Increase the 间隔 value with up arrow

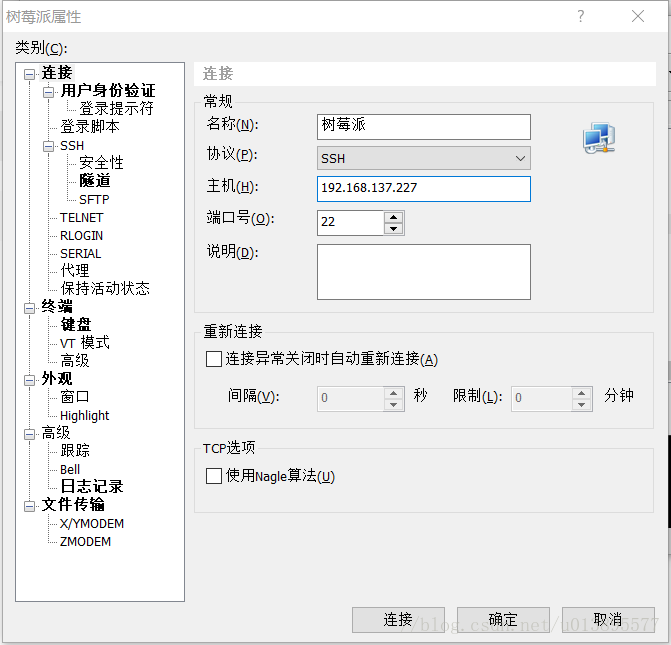click(x=393, y=393)
